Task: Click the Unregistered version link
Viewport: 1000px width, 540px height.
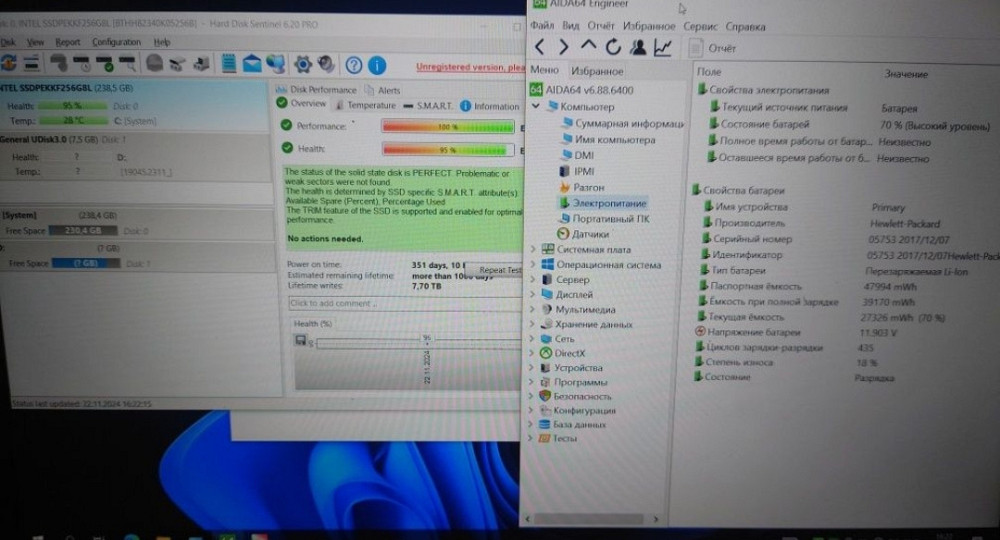Action: point(469,67)
